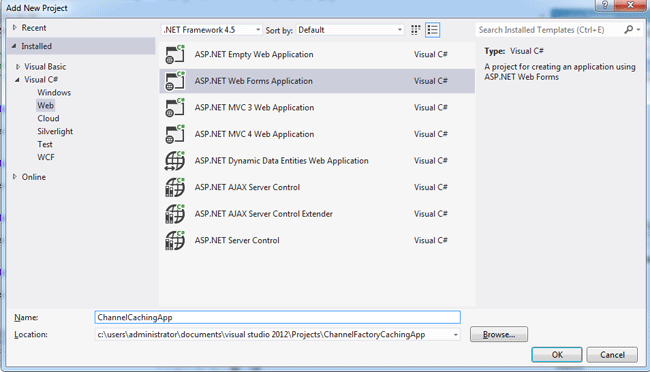This screenshot has height=372, width=650.
Task: Select ASP.NET Web Forms Application text
Action: click(253, 81)
